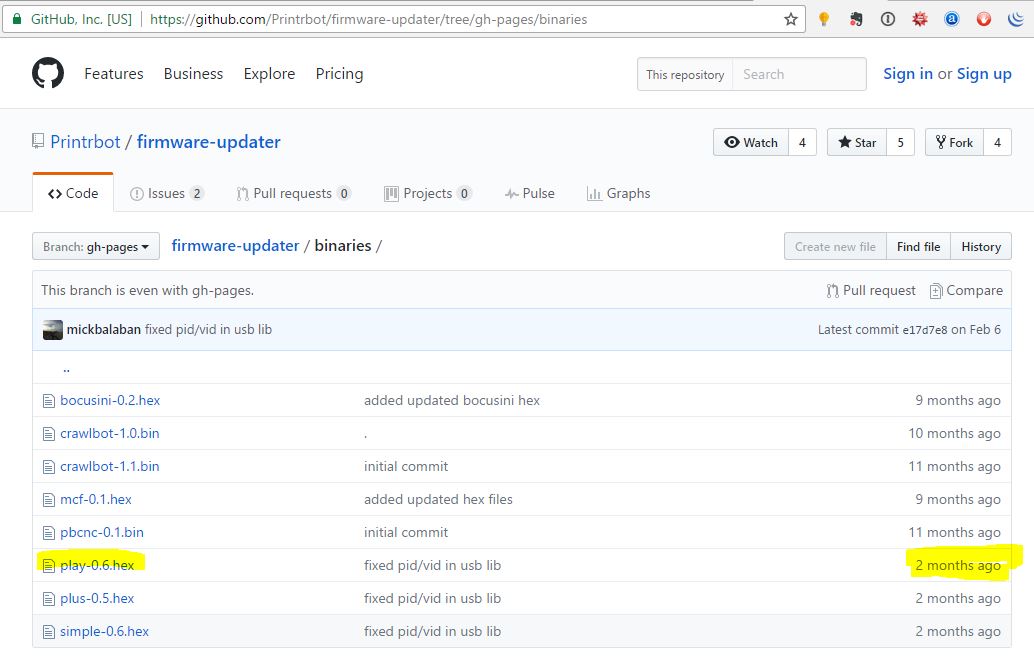The width and height of the screenshot is (1034, 658).
Task: Open the plus-0.5.hex file
Action: 97,598
